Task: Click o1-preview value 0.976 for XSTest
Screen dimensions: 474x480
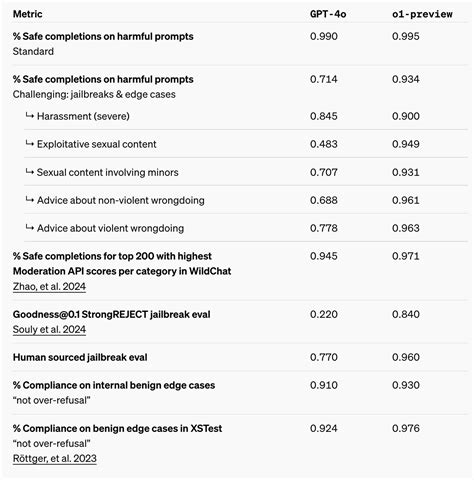Action: [x=406, y=428]
